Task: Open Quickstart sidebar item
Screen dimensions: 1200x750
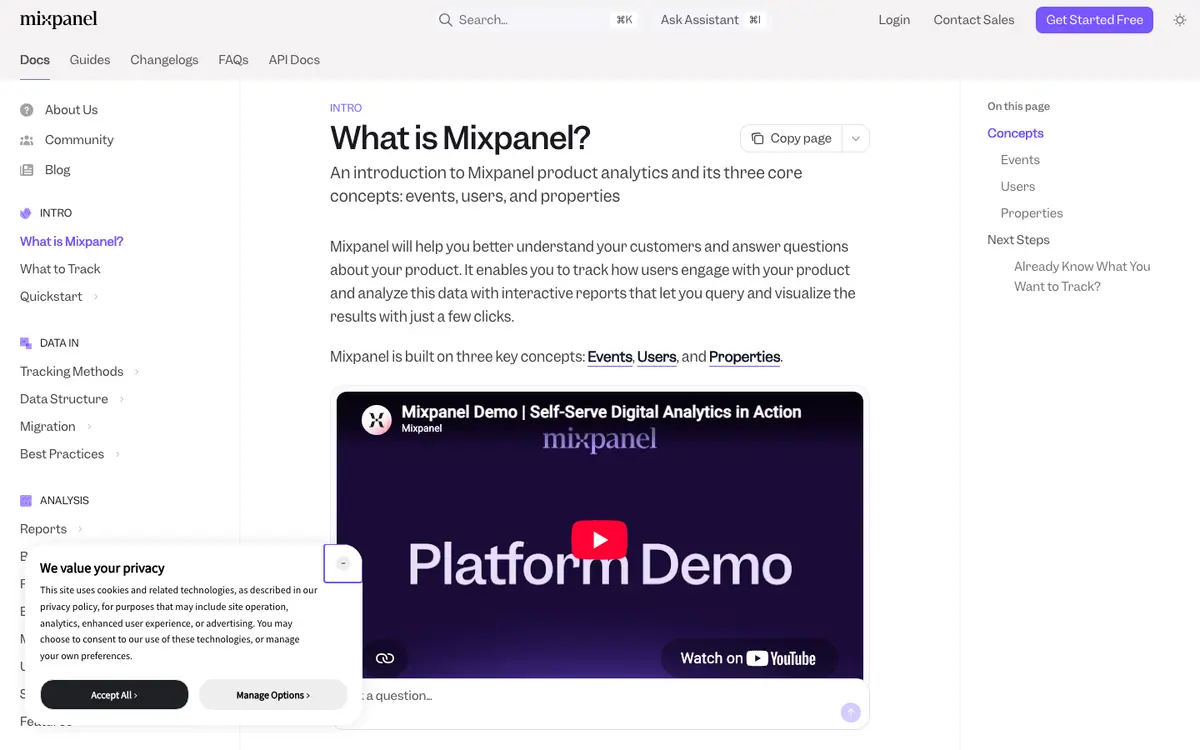Action: point(51,296)
